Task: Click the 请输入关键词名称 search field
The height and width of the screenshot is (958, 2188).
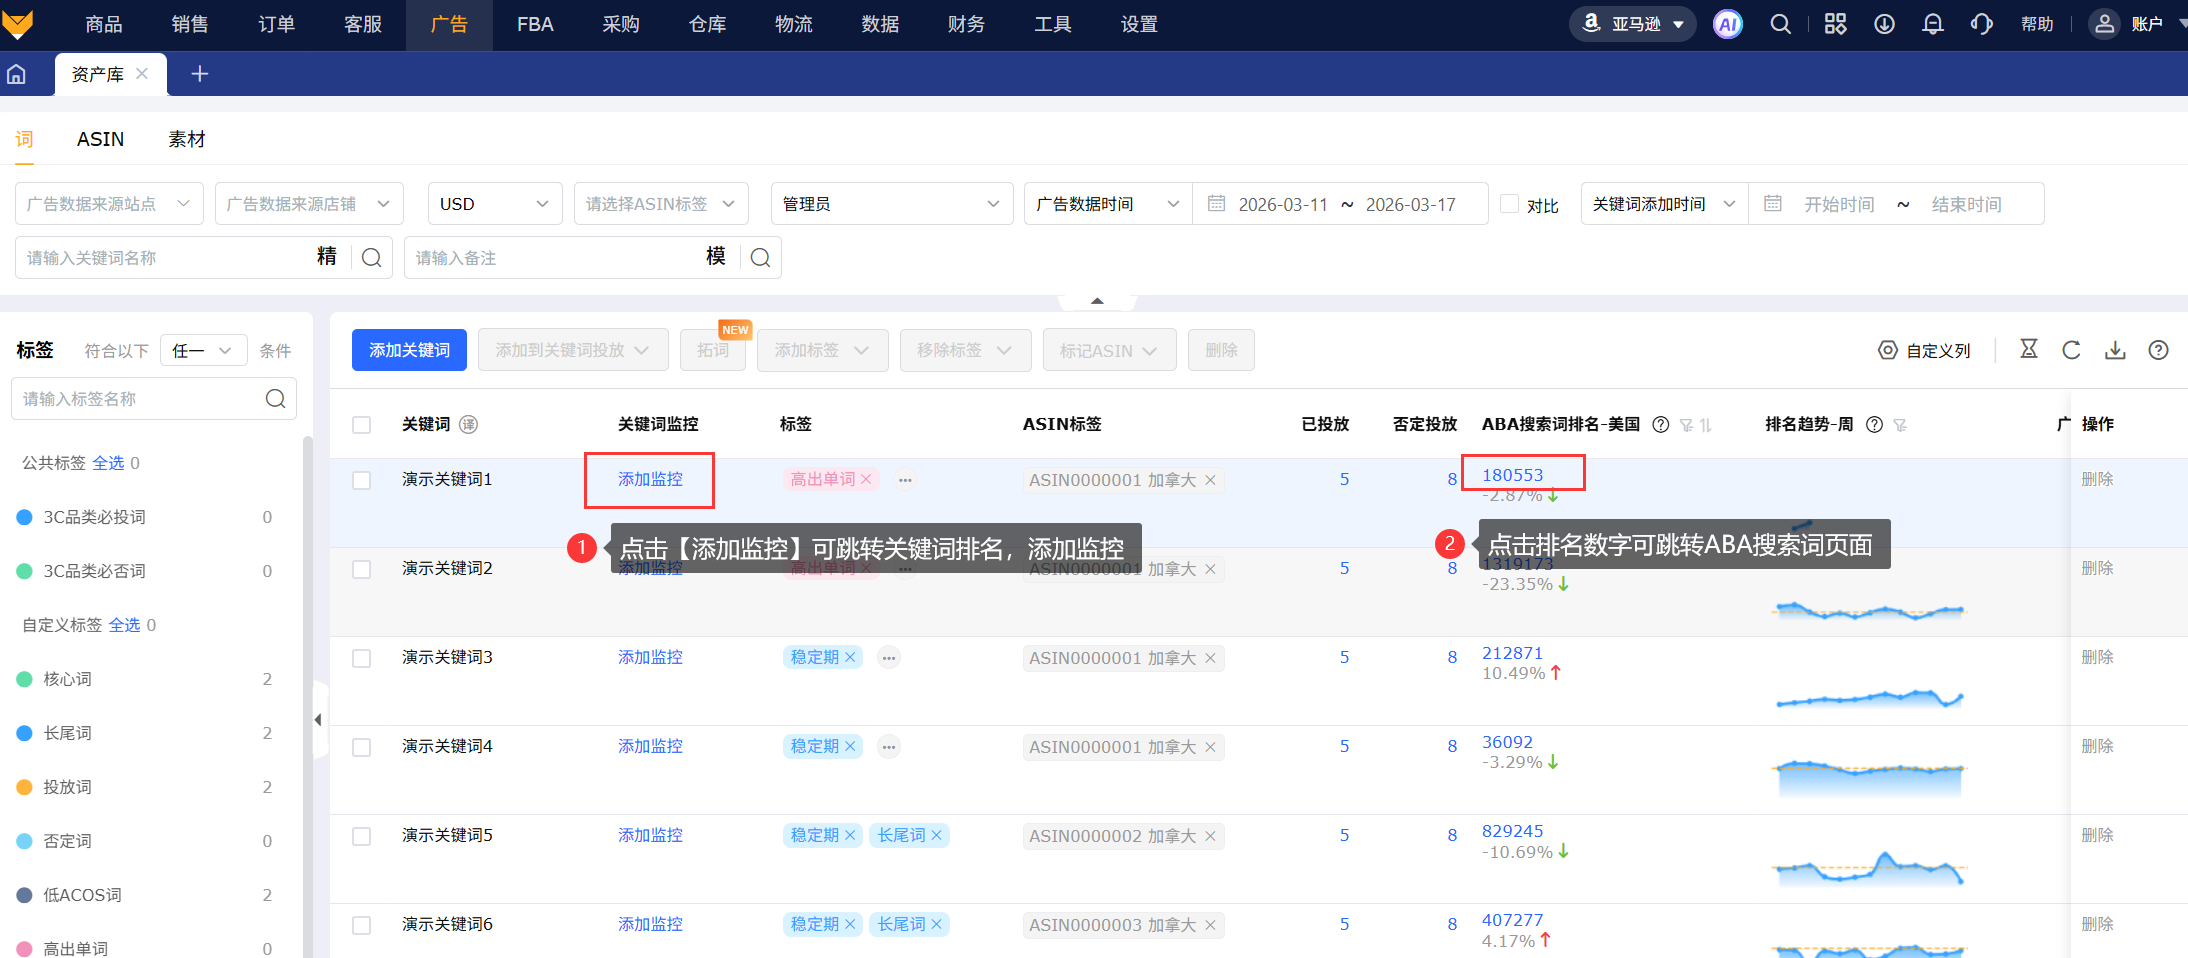Action: coord(165,258)
